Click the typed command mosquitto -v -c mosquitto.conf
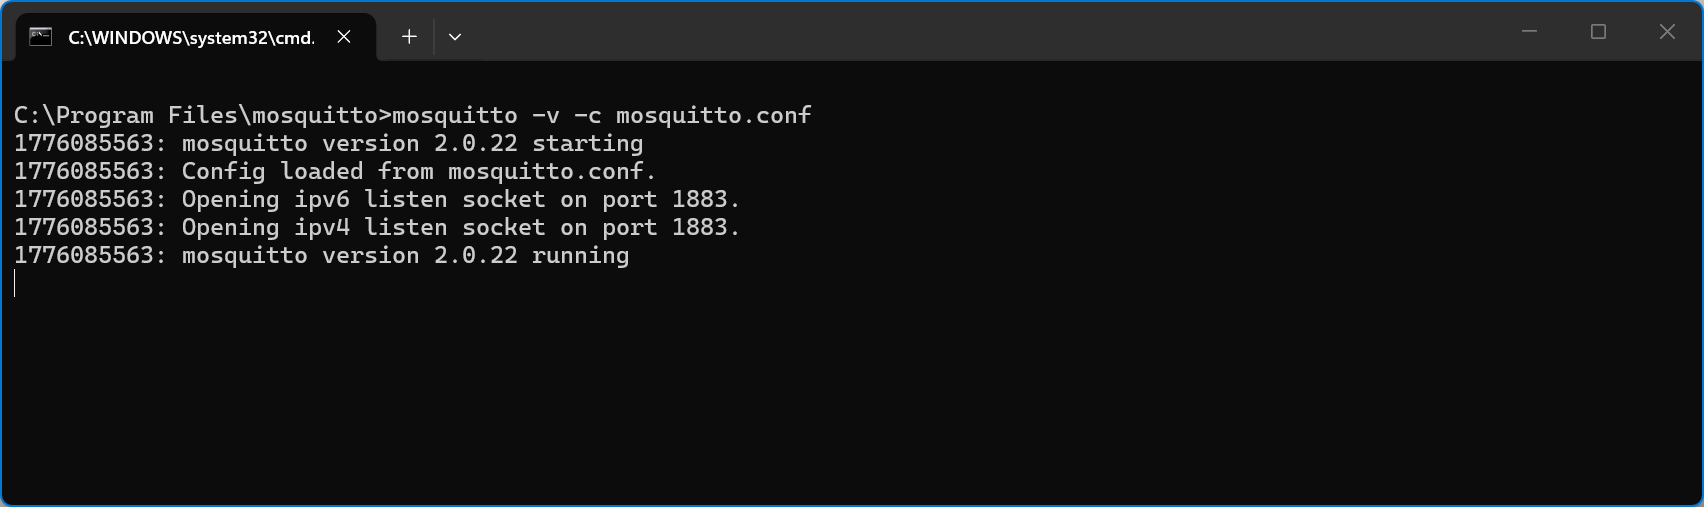The image size is (1704, 507). point(602,115)
